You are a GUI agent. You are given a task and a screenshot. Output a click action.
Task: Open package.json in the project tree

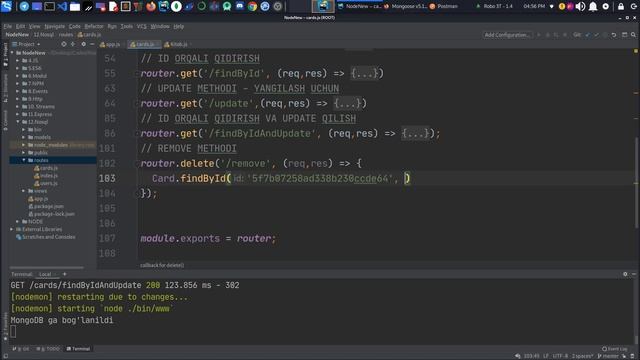pyautogui.click(x=45, y=206)
